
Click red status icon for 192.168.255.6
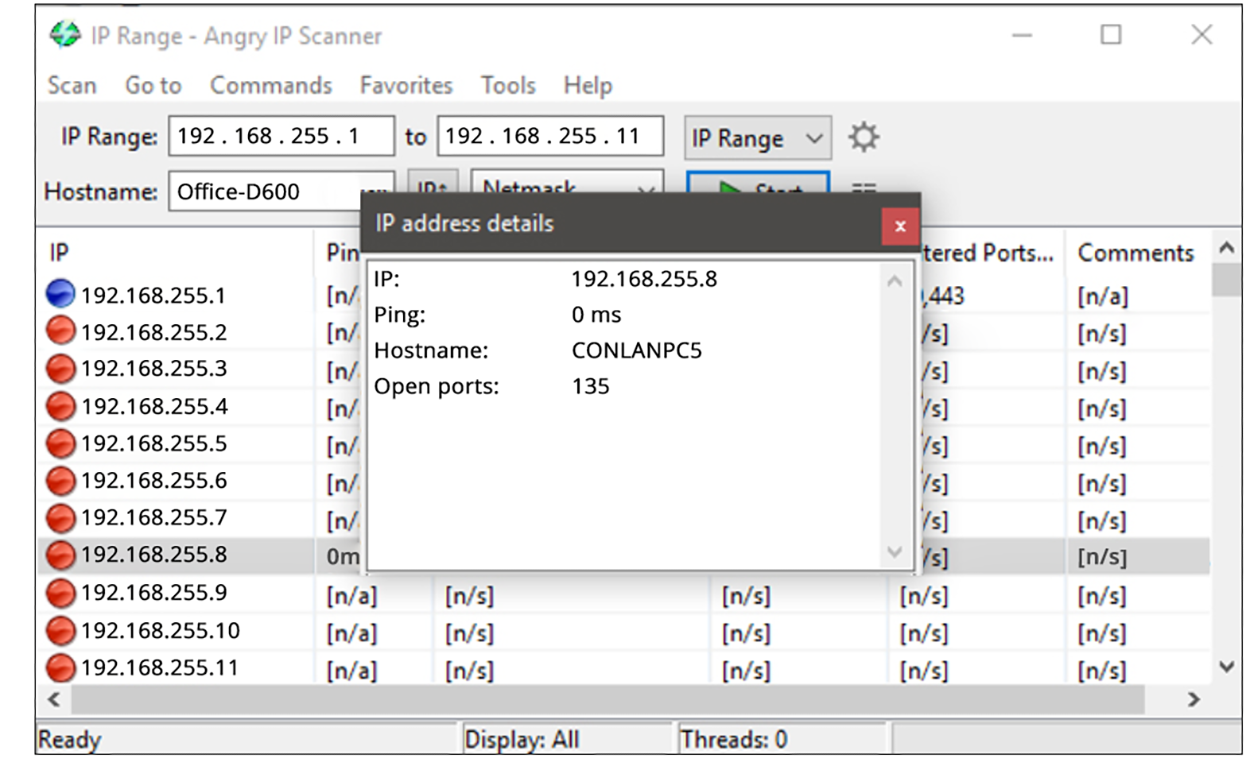61,481
